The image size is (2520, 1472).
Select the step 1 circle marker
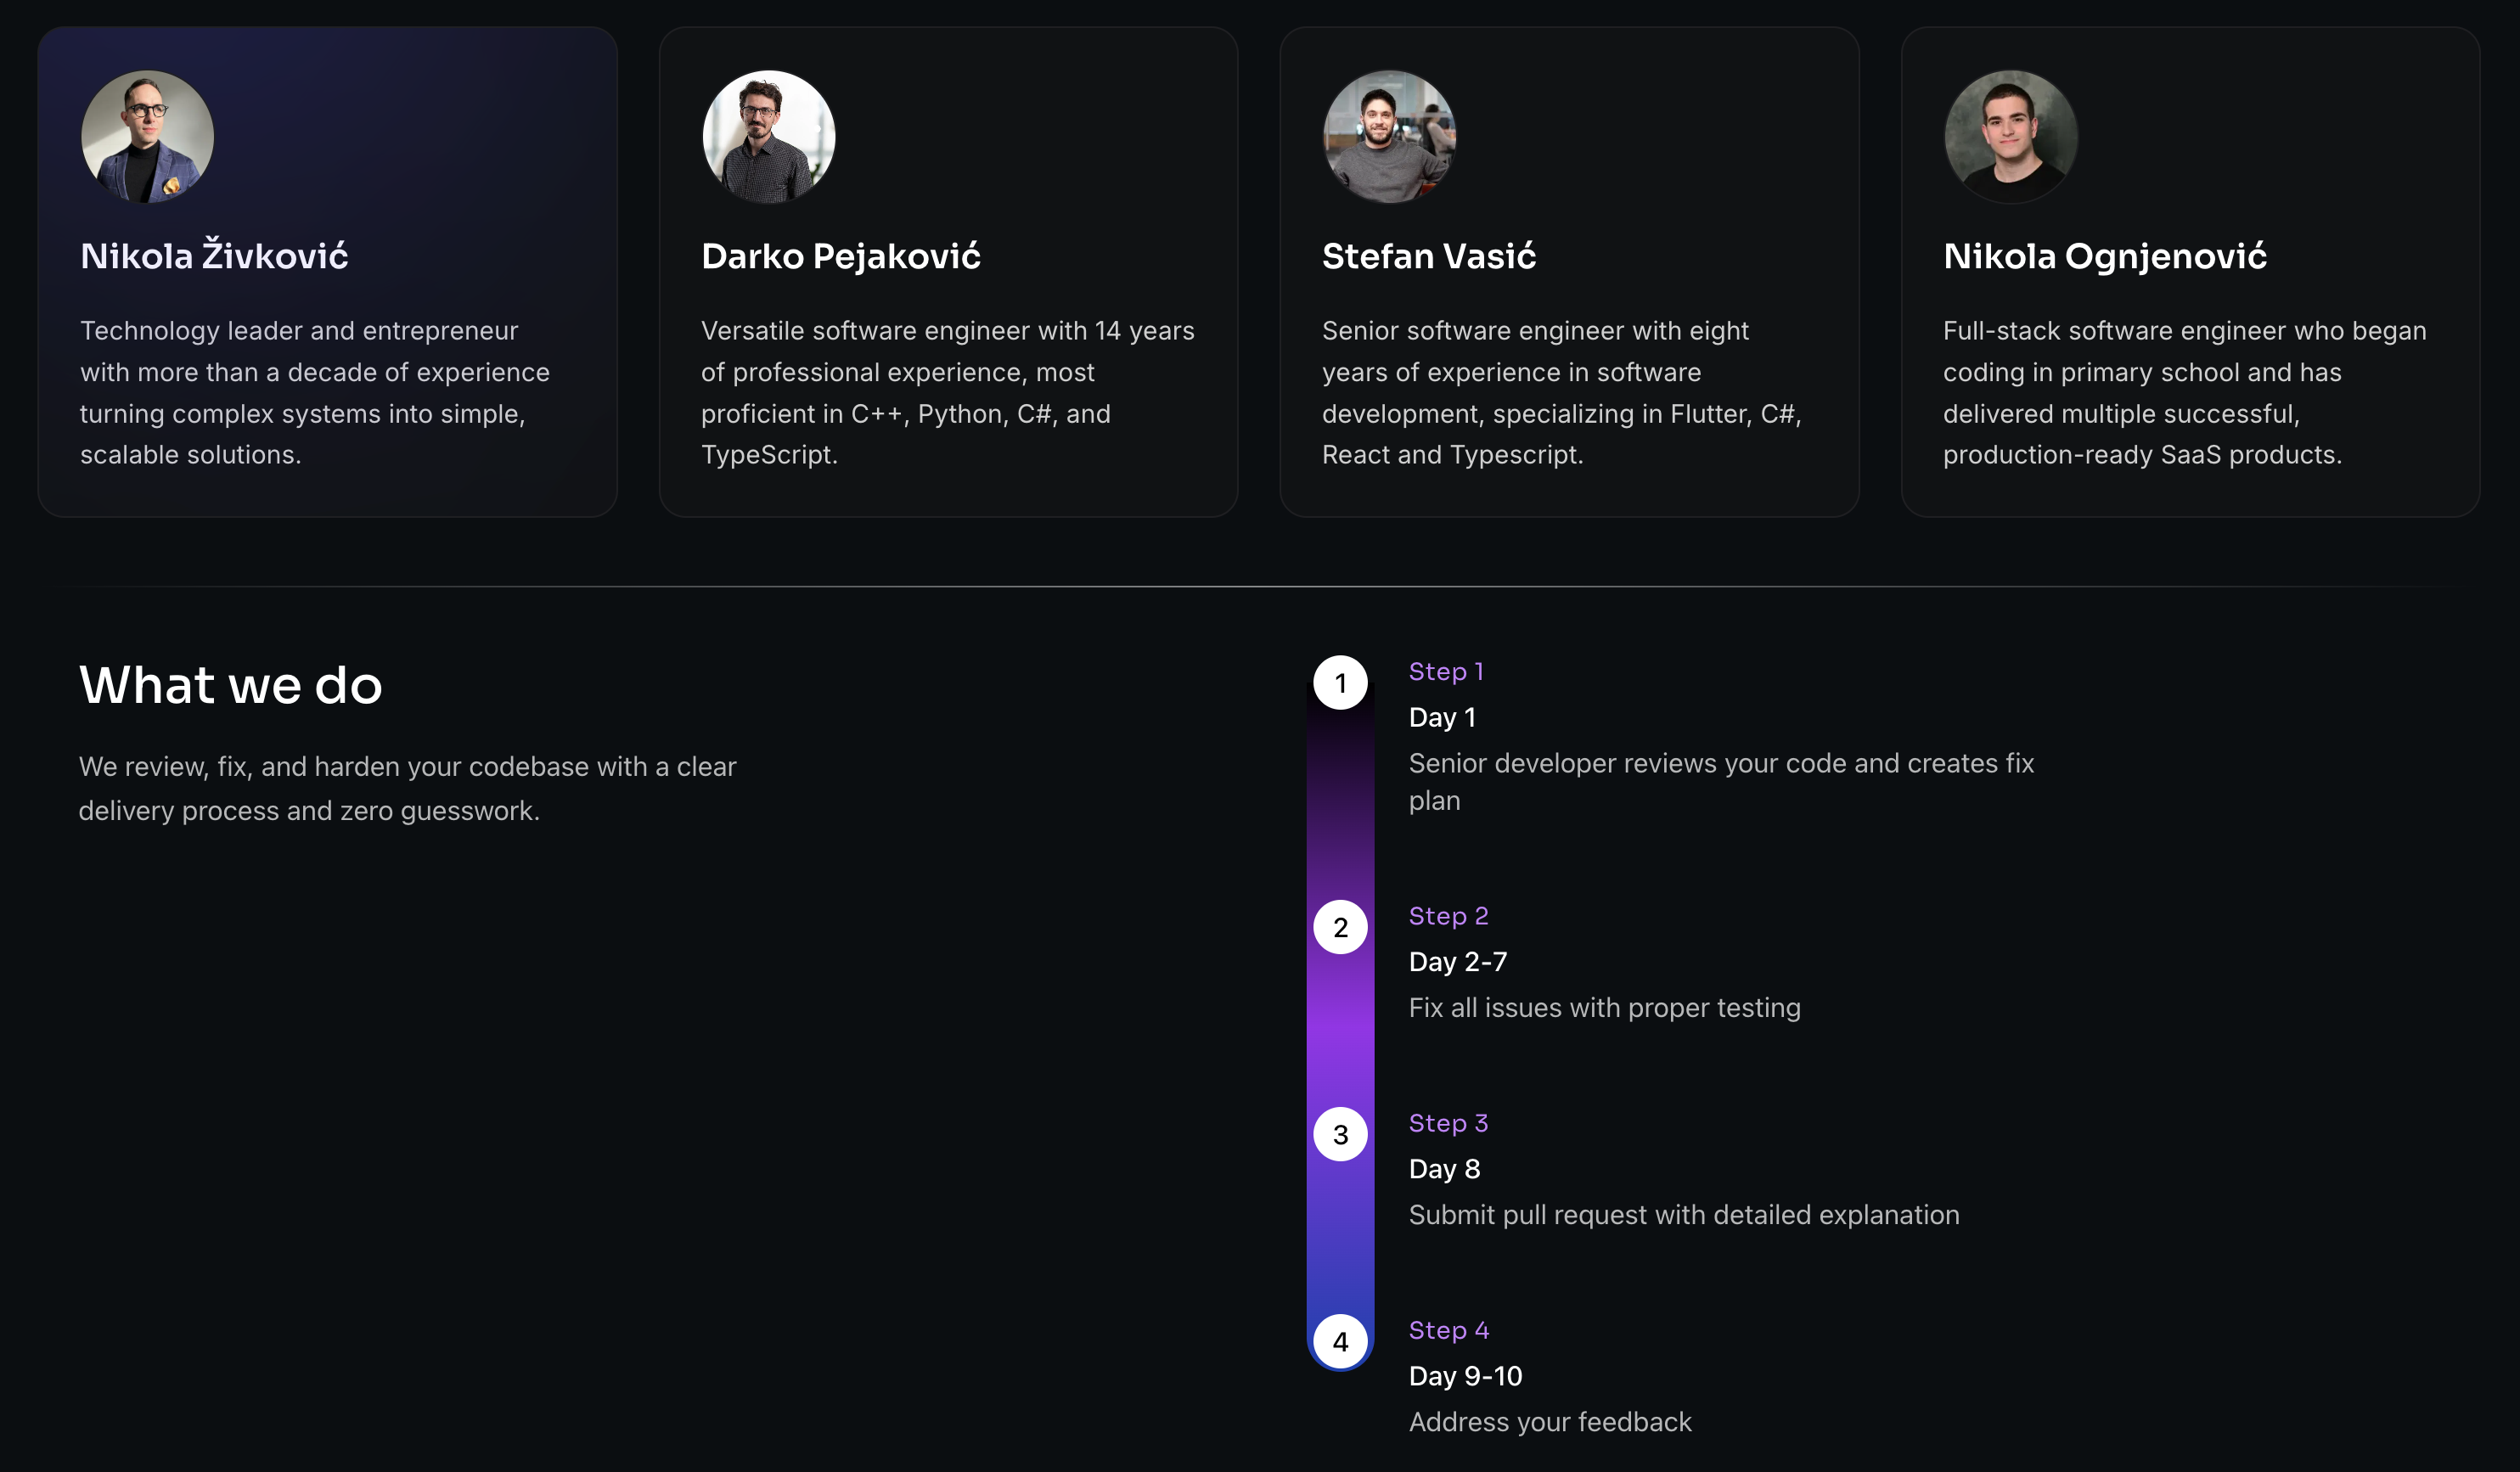tap(1340, 683)
